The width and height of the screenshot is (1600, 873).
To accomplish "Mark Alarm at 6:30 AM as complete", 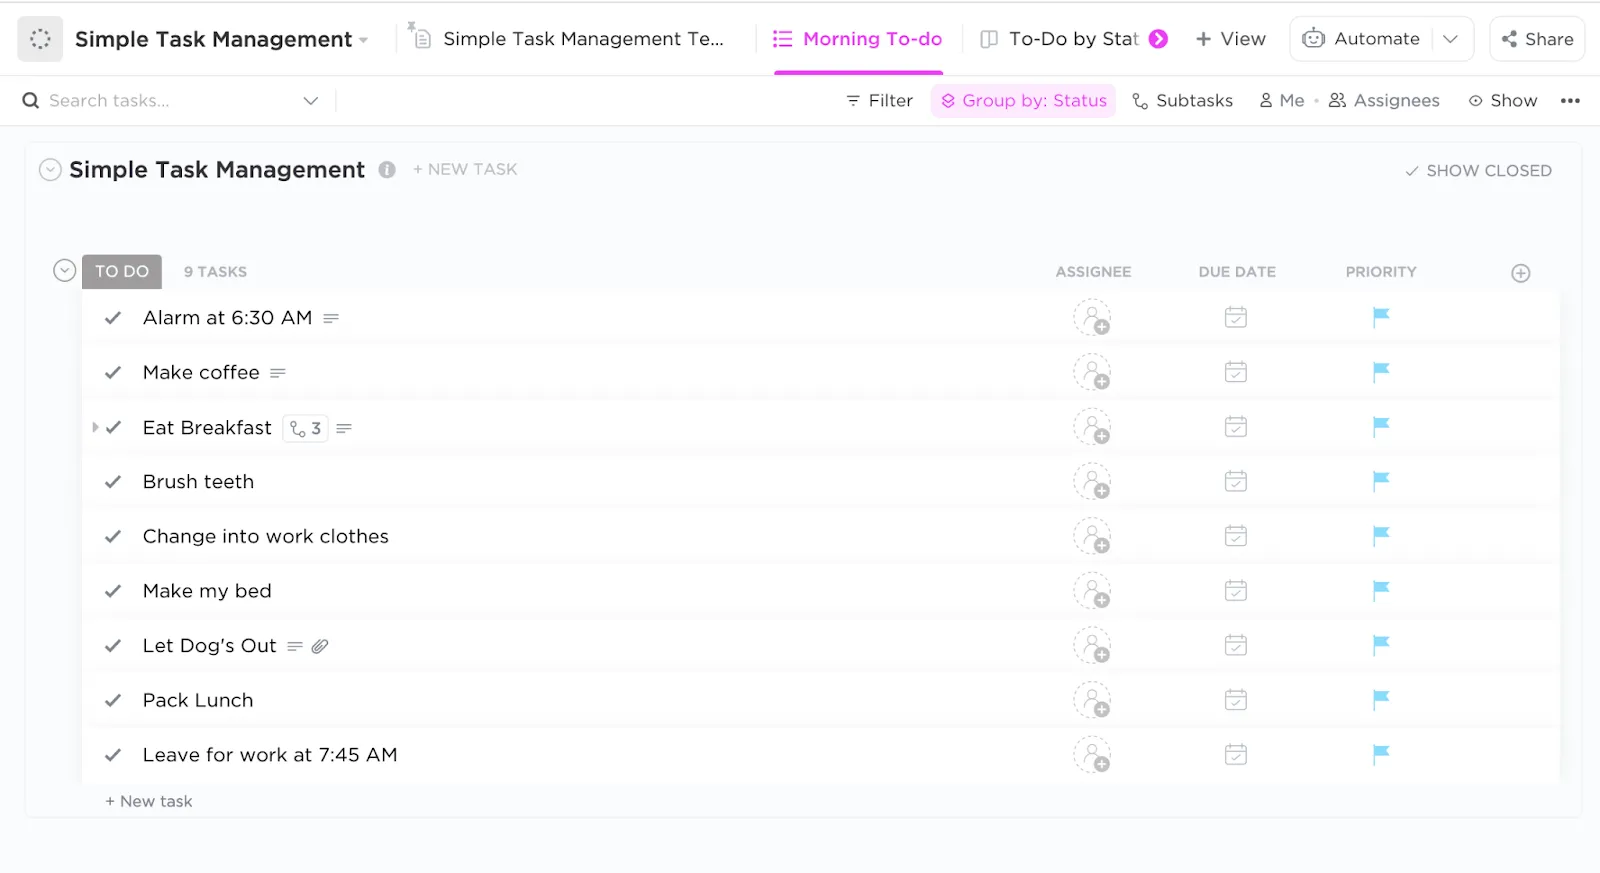I will (x=113, y=318).
